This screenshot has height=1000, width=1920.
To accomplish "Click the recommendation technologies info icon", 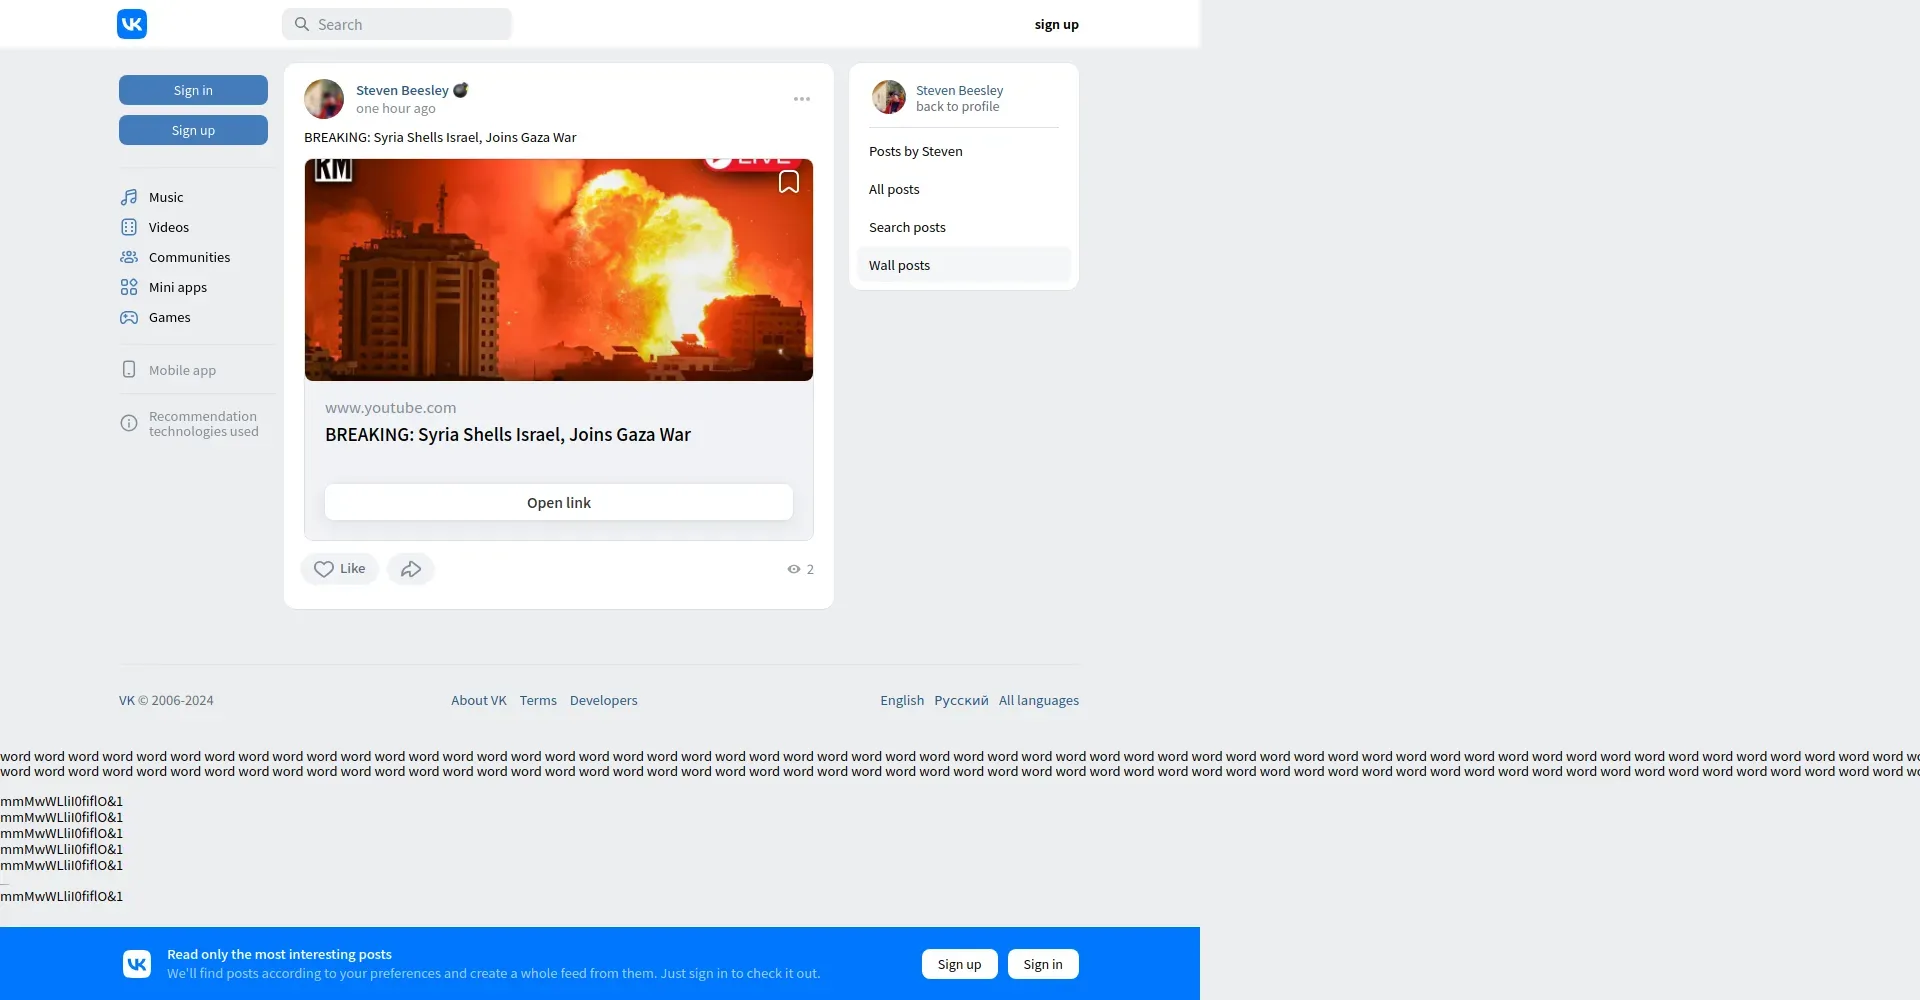I will pos(129,423).
